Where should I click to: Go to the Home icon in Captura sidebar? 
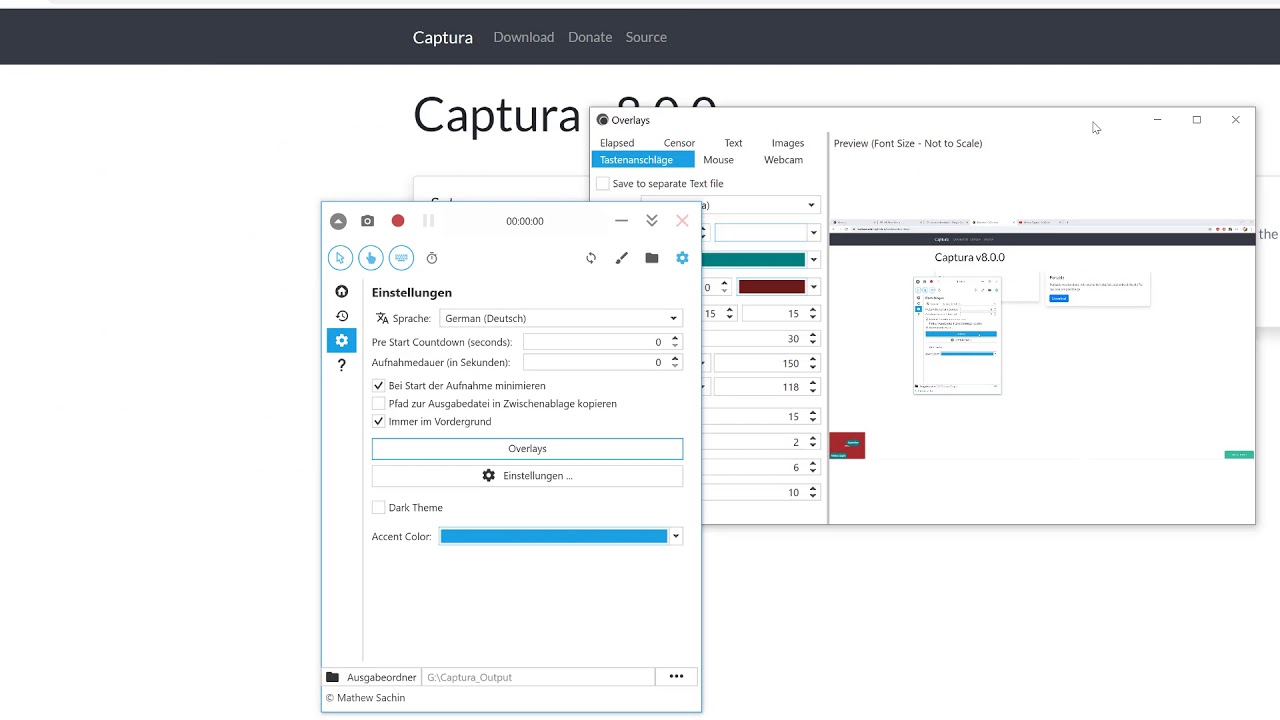[x=342, y=292]
